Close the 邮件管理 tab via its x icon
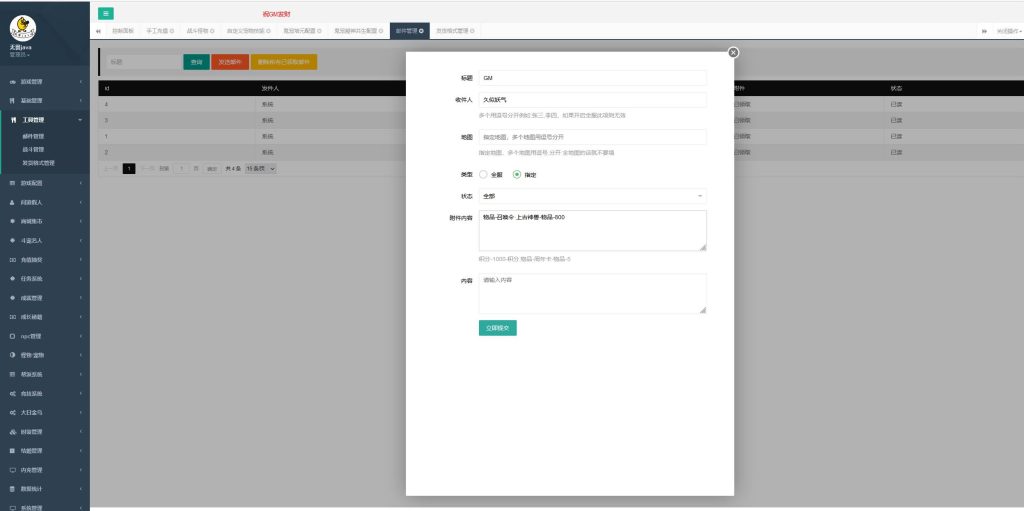This screenshot has height=511, width=1024. pyautogui.click(x=421, y=31)
